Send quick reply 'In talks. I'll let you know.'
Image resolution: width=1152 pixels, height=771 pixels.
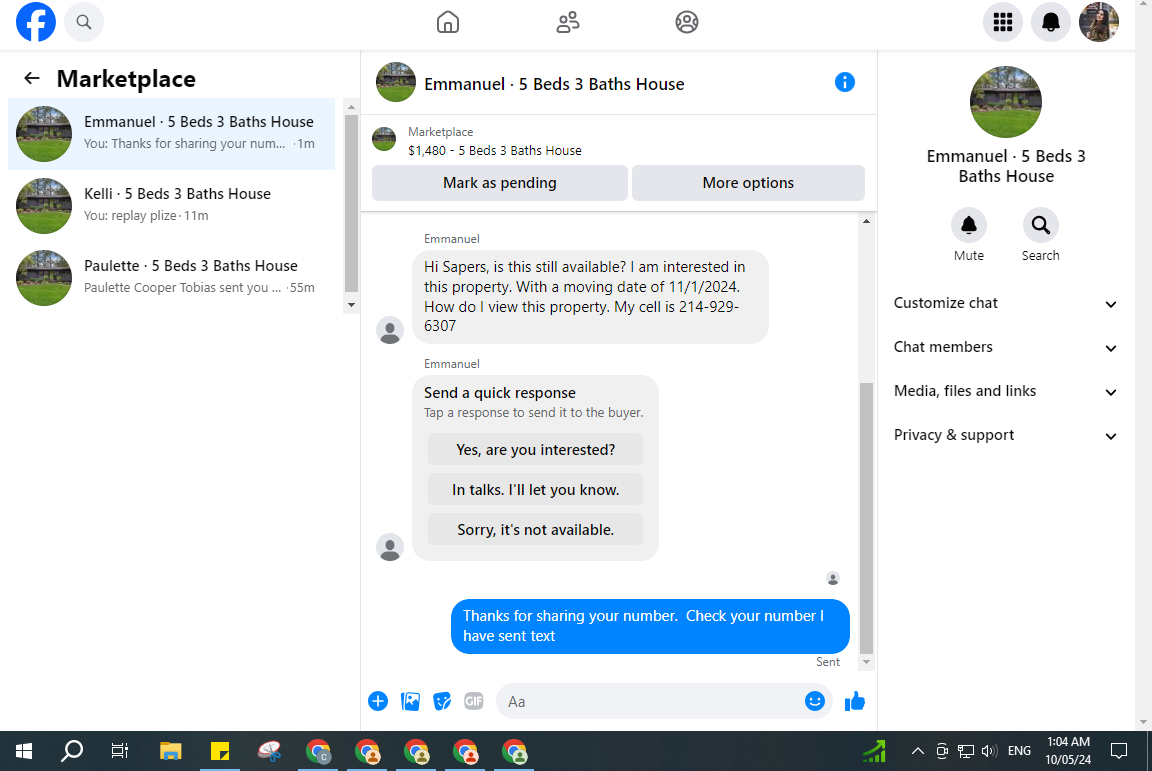pyautogui.click(x=535, y=490)
